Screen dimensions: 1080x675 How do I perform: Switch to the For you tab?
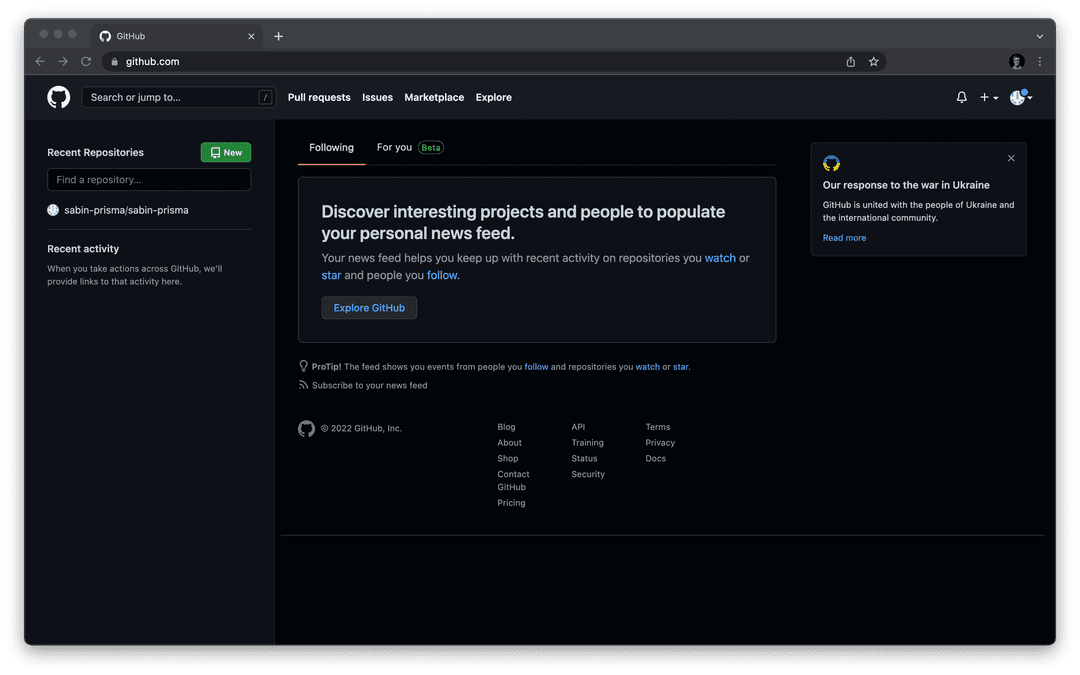point(391,147)
